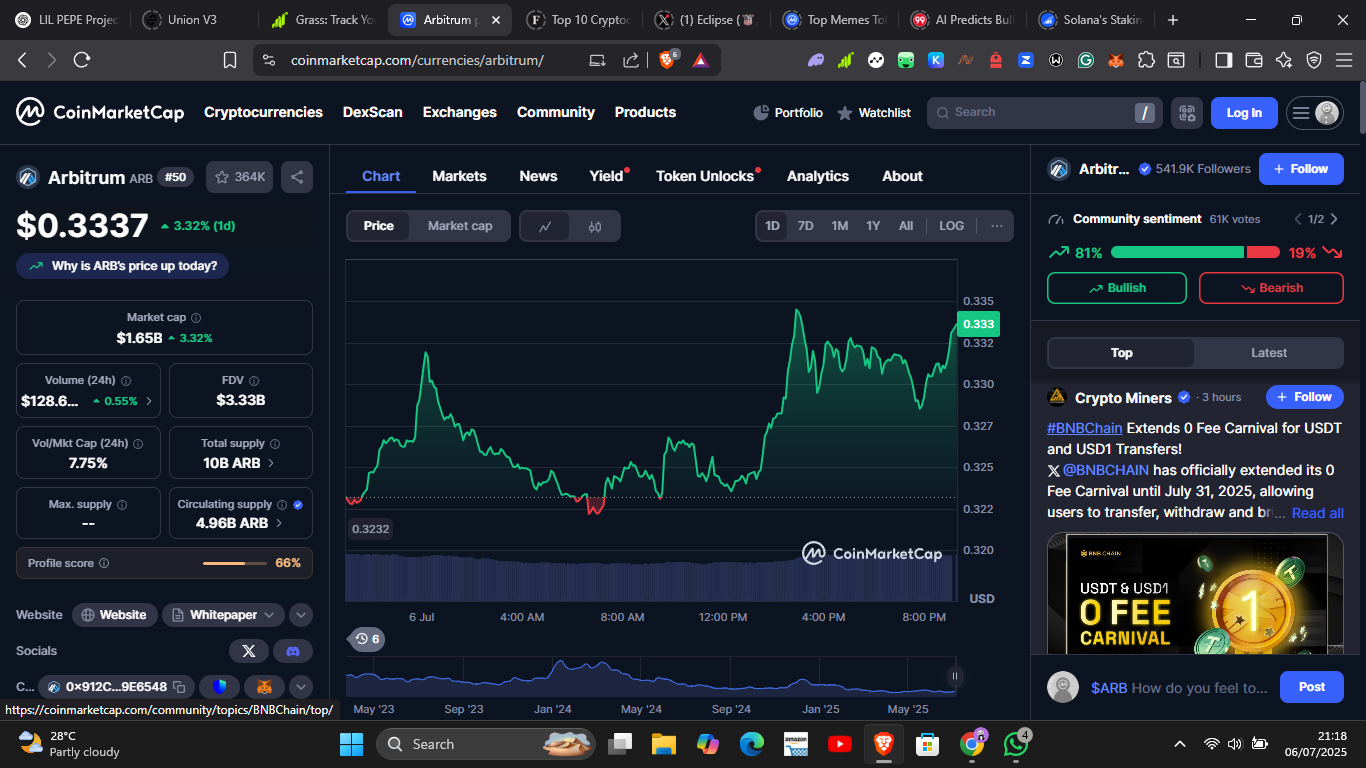
Task: Select the Market cap chart toggle
Action: 460,226
